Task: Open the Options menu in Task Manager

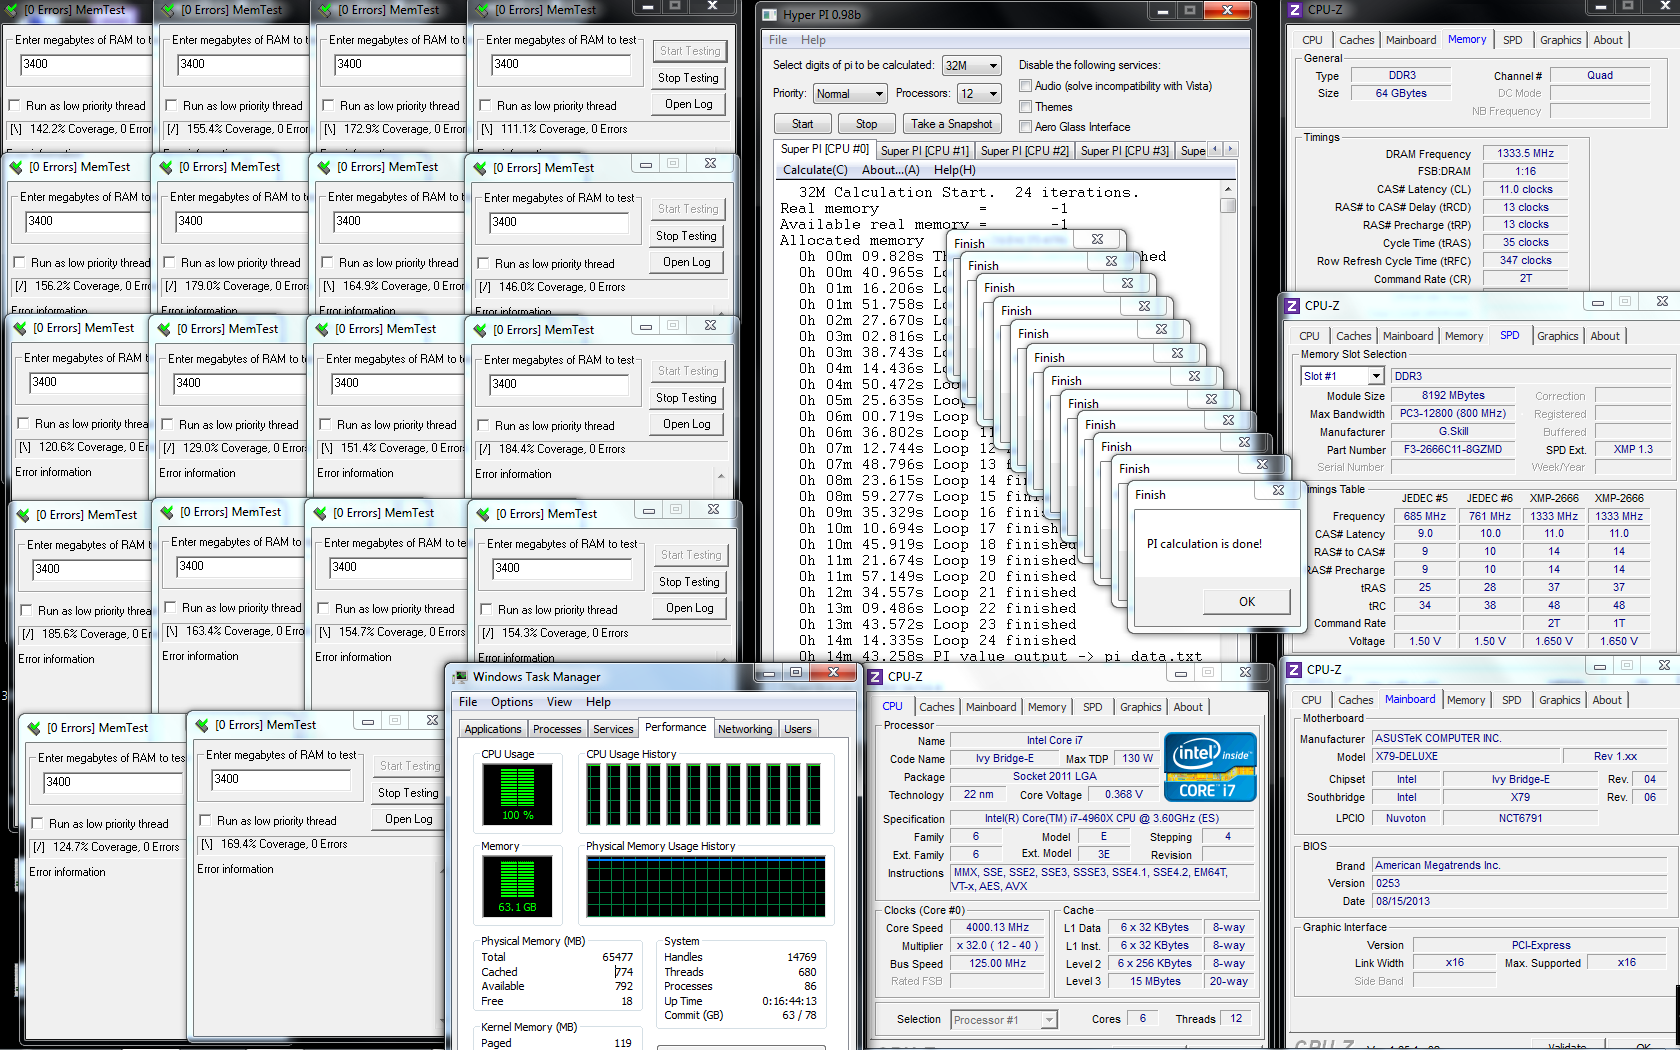Action: pyautogui.click(x=511, y=702)
